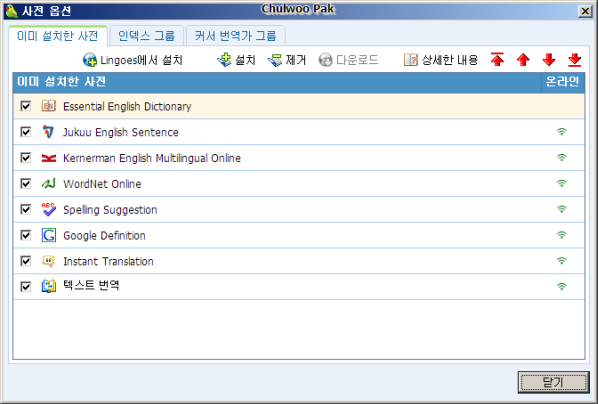The width and height of the screenshot is (598, 404).
Task: Click Kernerman red K icon
Action: coord(48,158)
